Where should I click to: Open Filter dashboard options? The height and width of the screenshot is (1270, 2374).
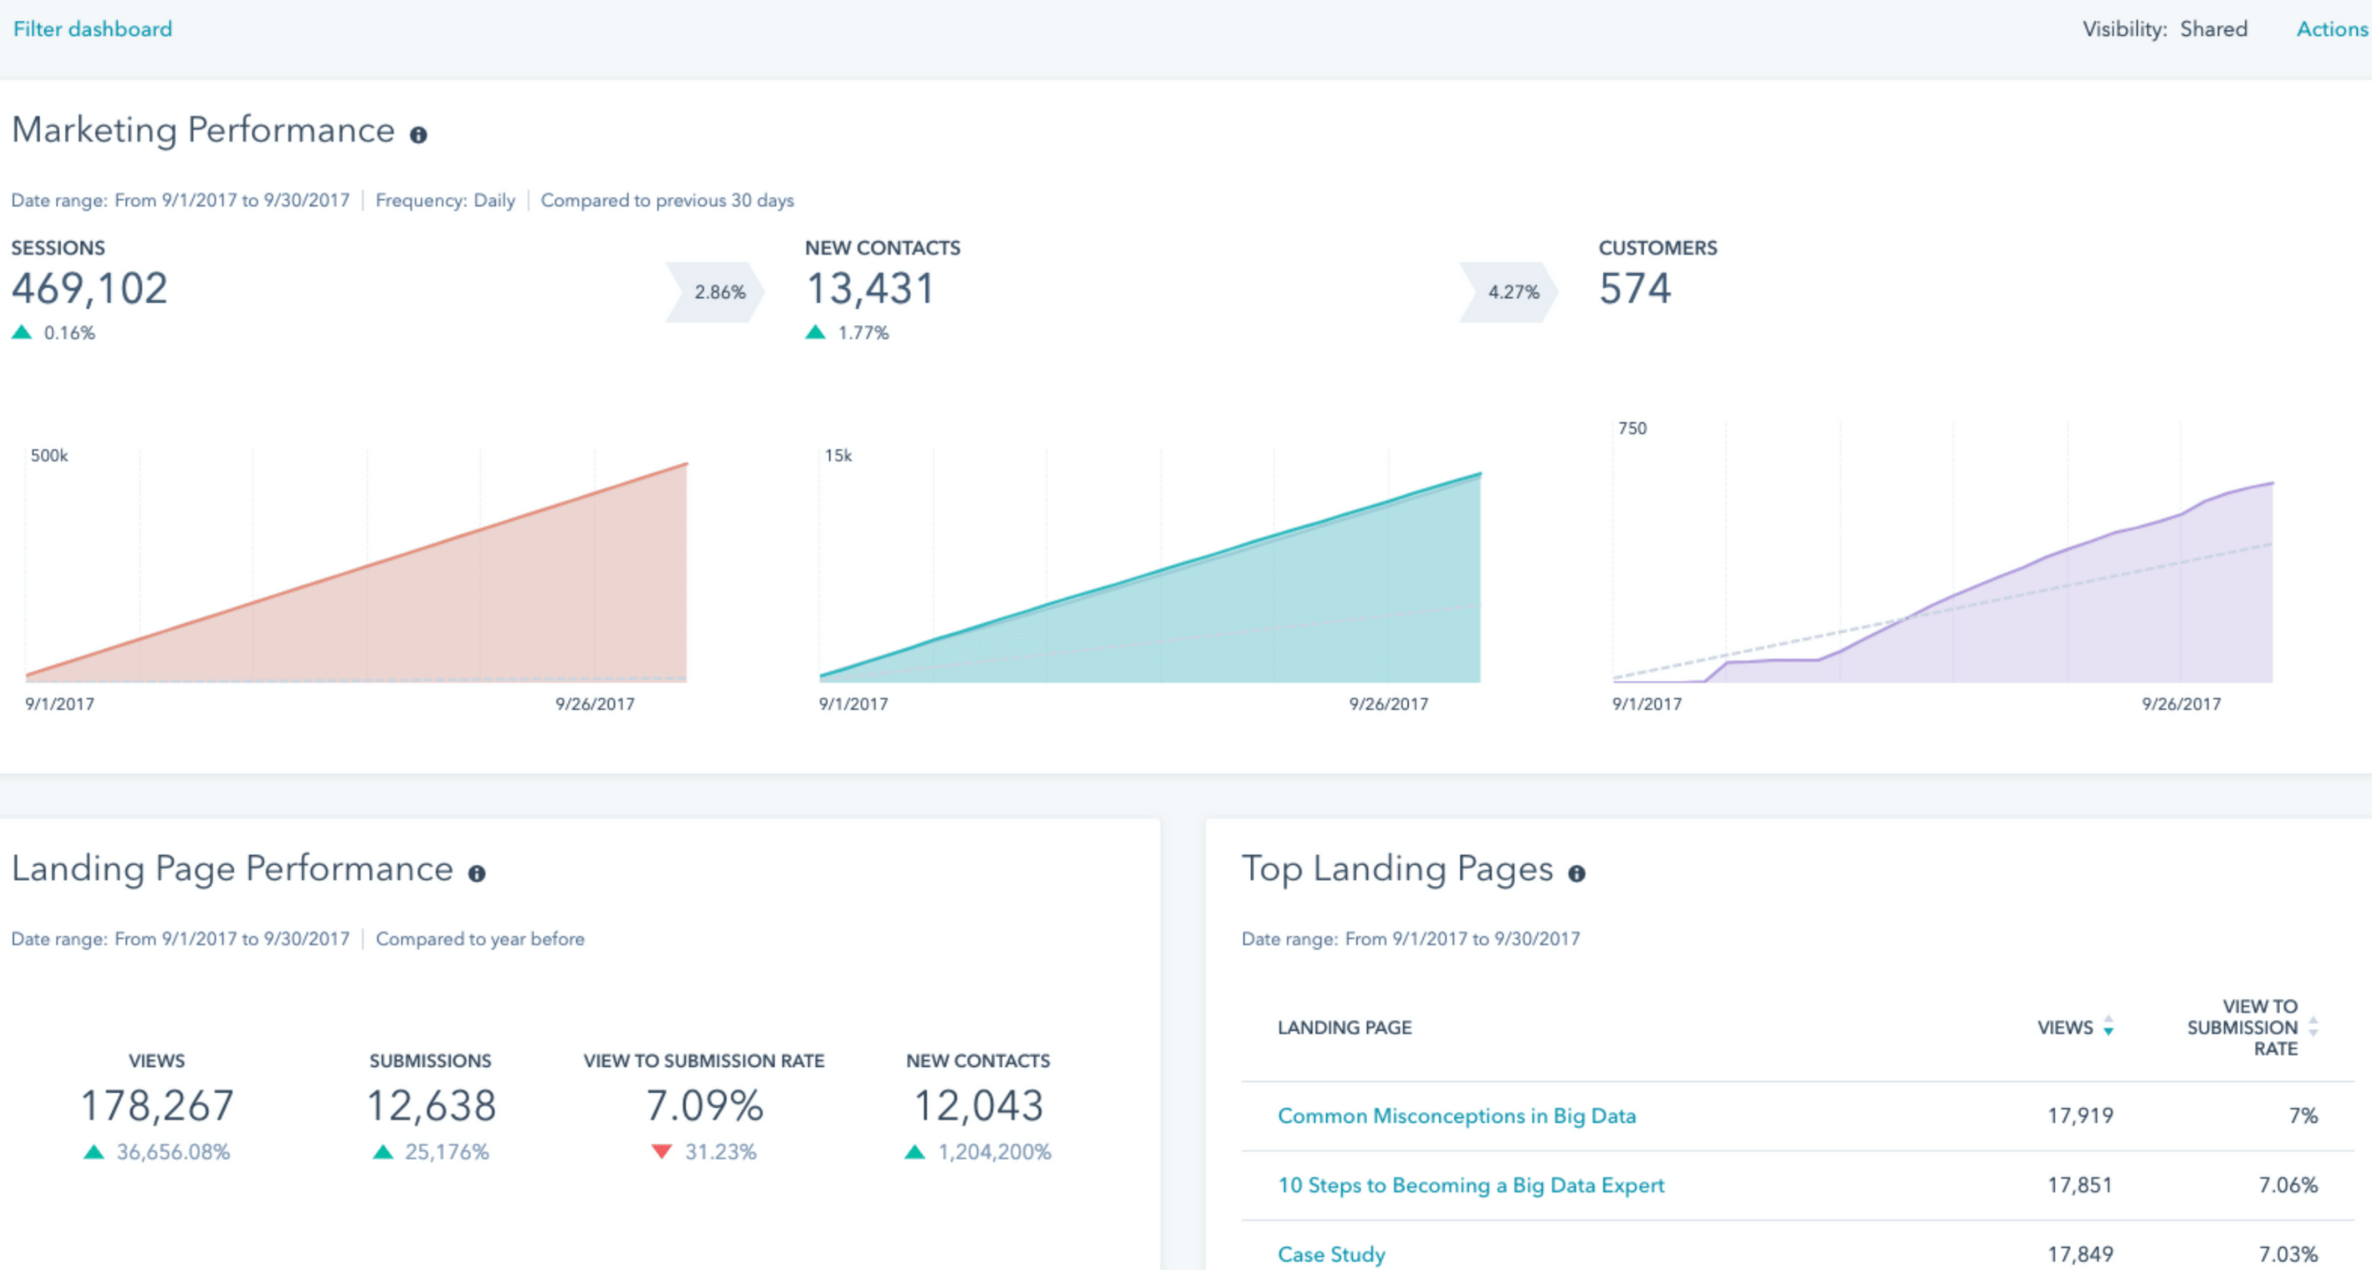92,29
